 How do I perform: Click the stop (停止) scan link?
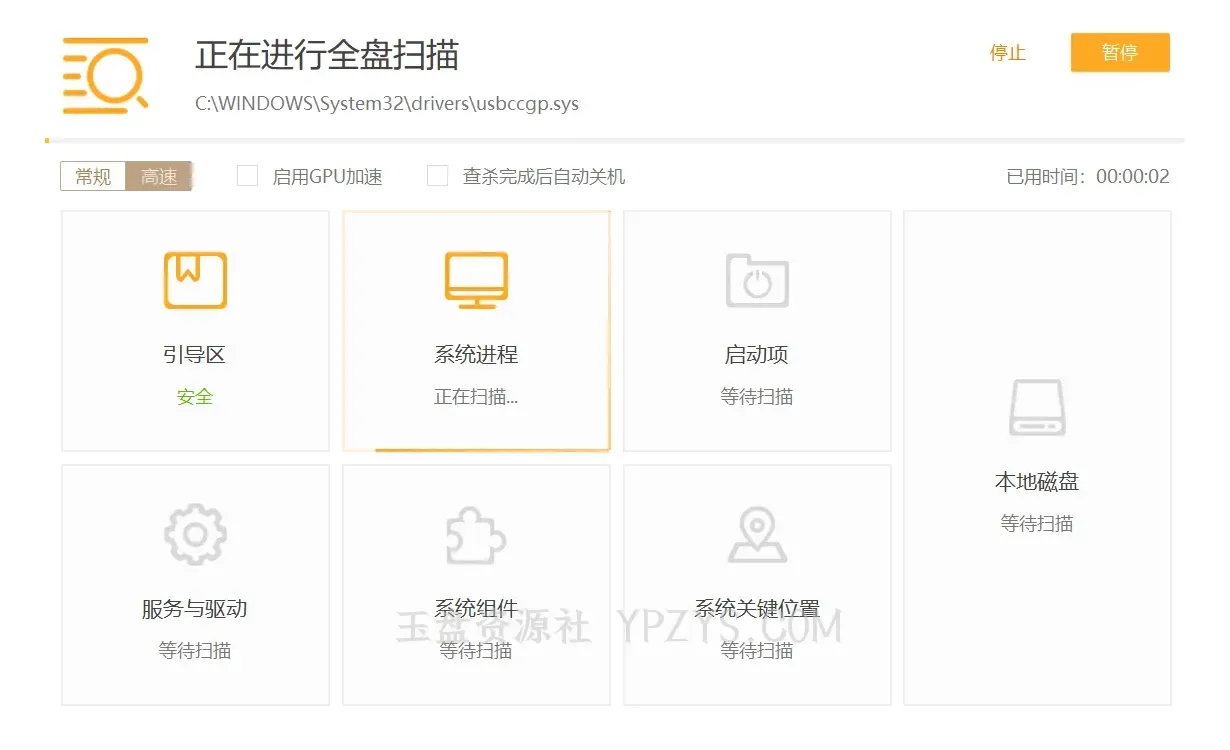pos(1007,53)
